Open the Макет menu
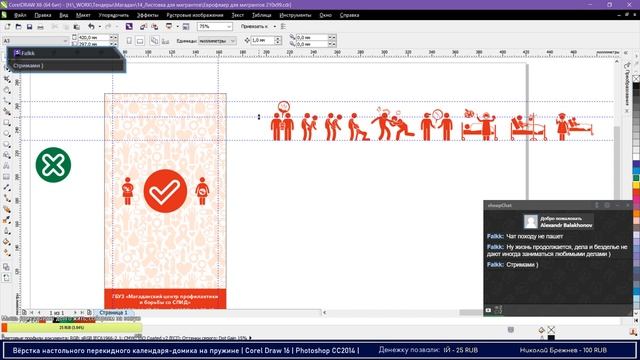The height and width of the screenshot is (360, 640). pyautogui.click(x=83, y=15)
